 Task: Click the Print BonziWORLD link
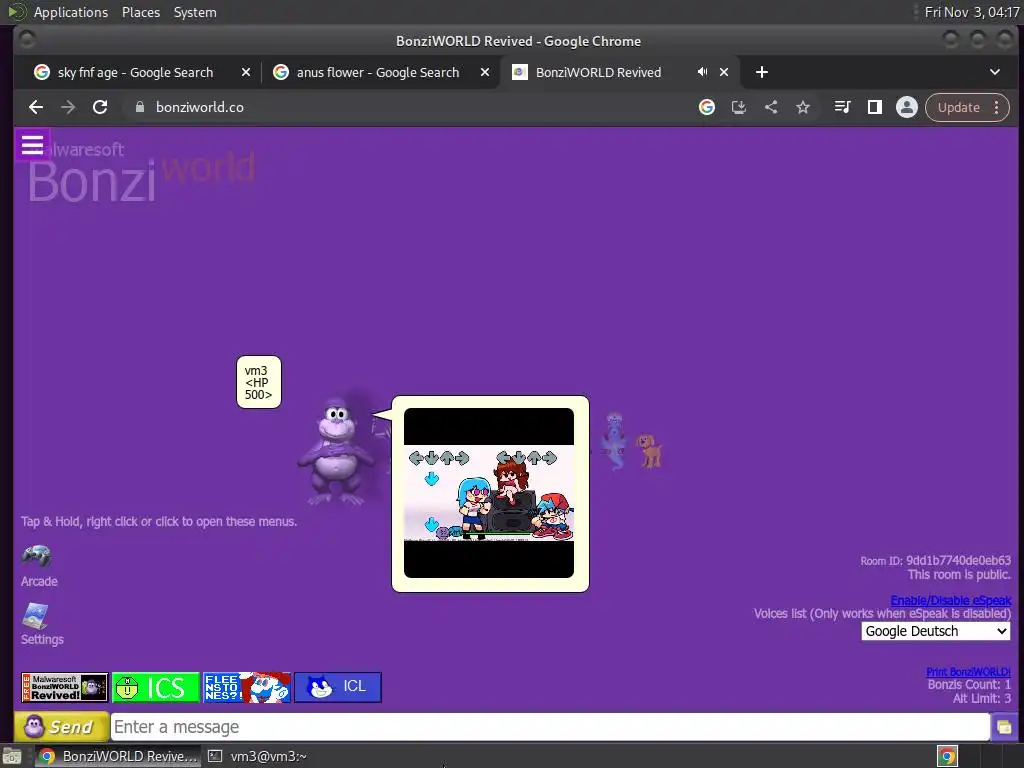tap(968, 671)
